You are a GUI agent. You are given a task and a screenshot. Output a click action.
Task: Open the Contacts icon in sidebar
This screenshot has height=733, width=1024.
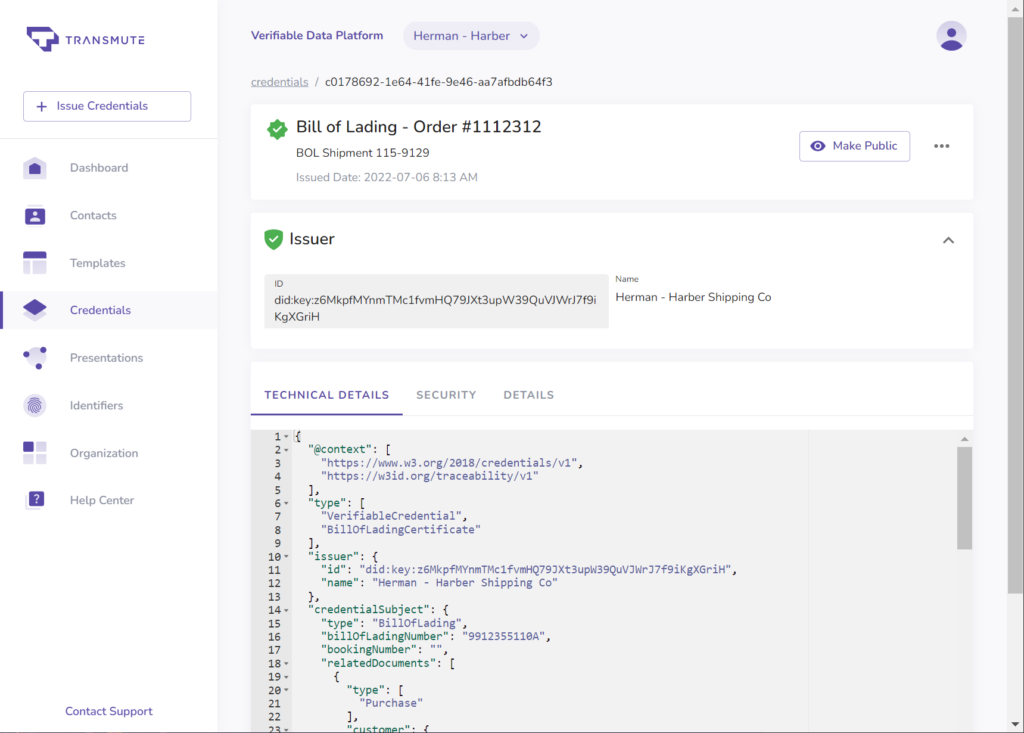click(x=35, y=216)
